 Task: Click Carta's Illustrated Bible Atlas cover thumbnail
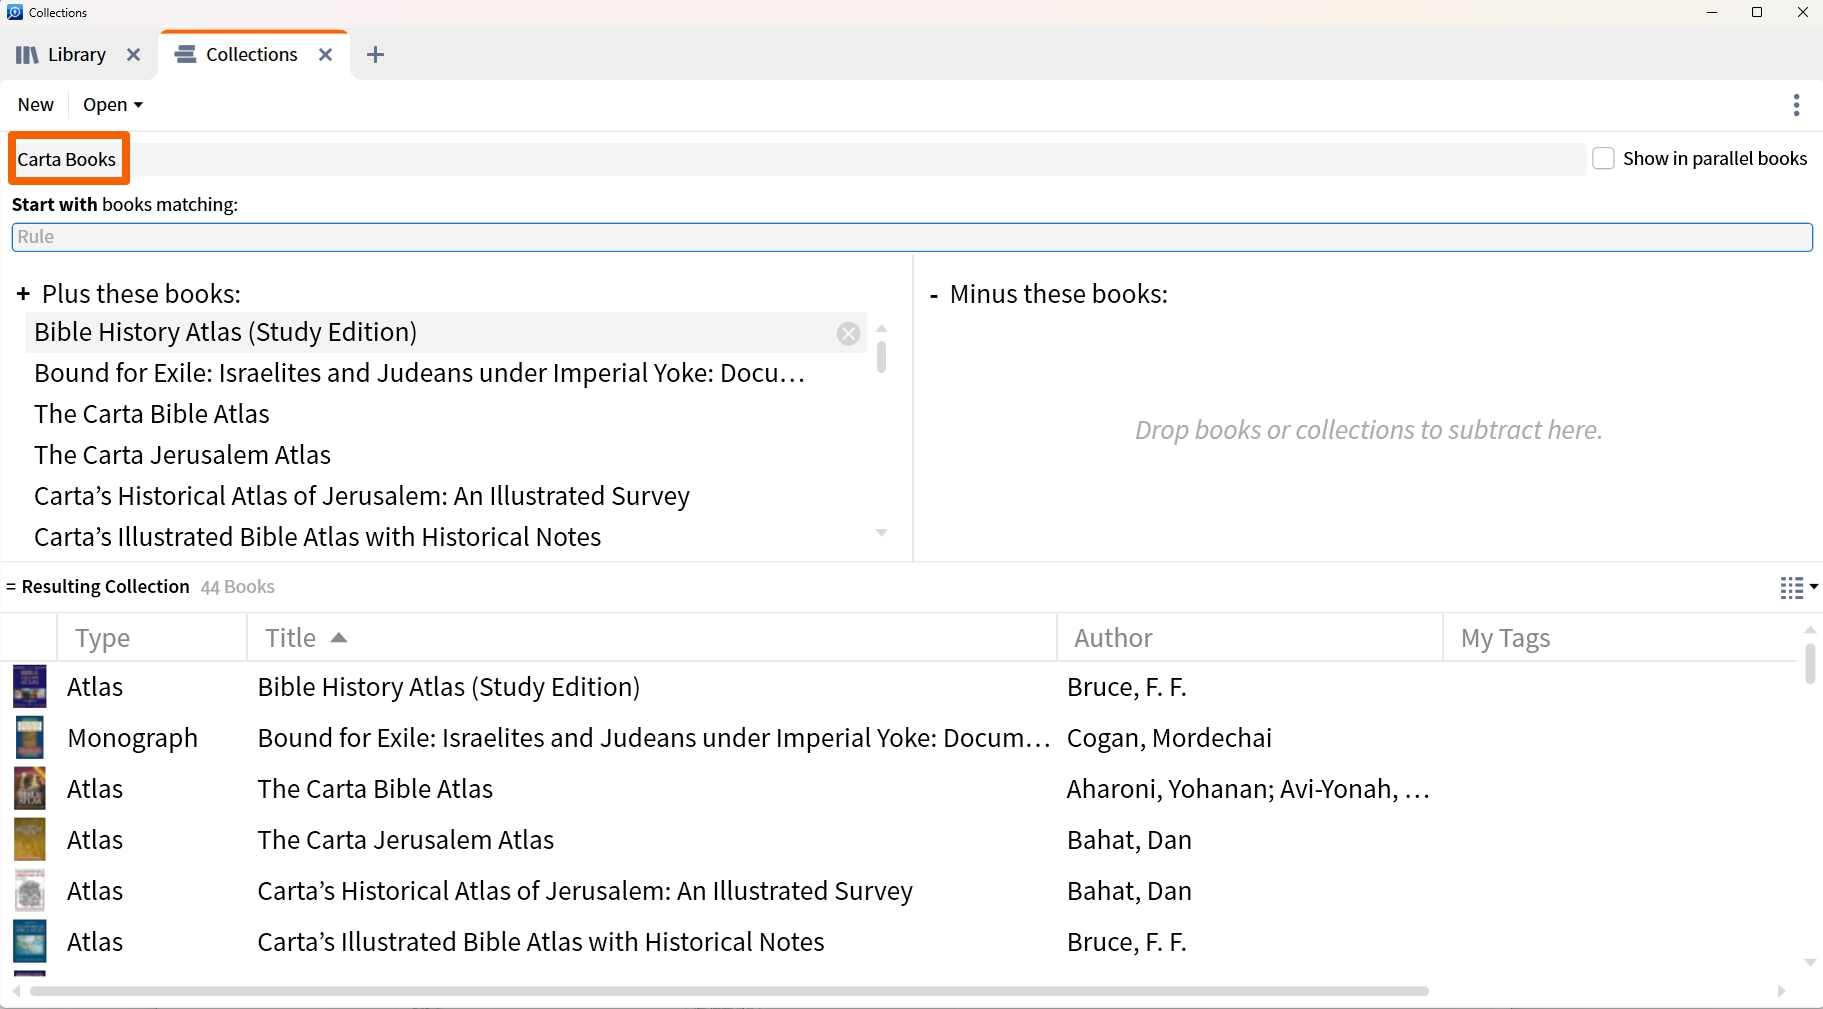point(29,942)
